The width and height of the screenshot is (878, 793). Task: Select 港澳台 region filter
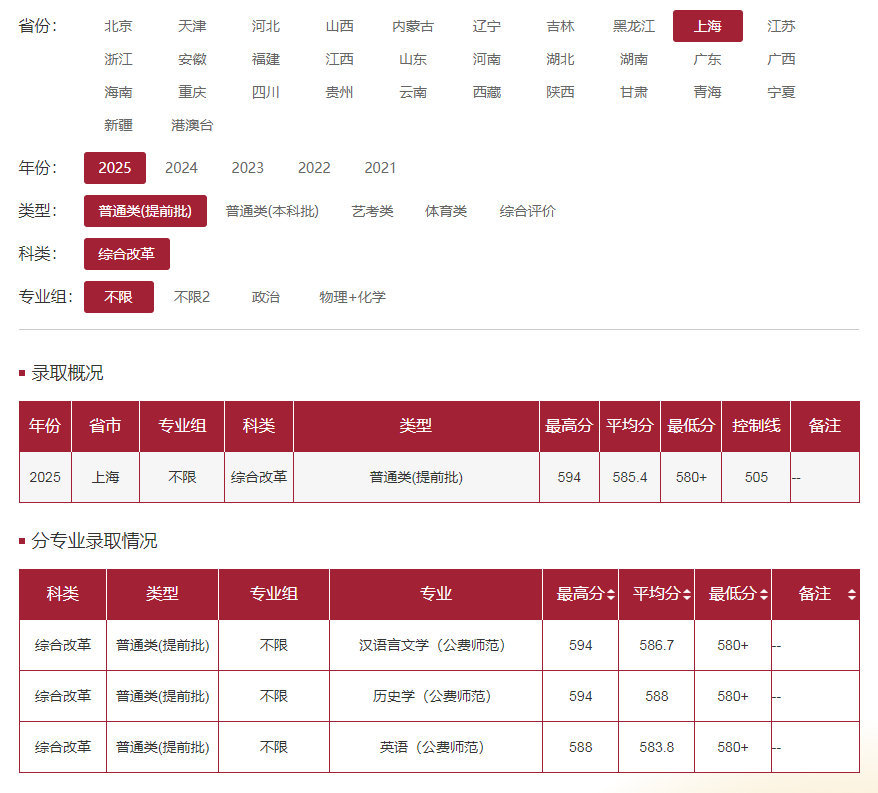pyautogui.click(x=192, y=125)
